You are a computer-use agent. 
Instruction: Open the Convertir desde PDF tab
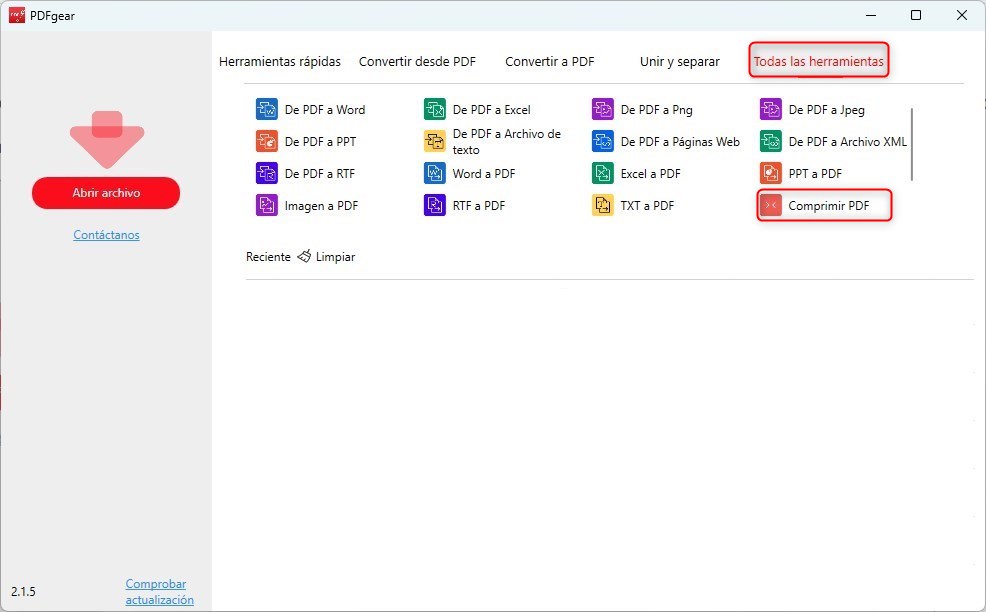pos(417,61)
